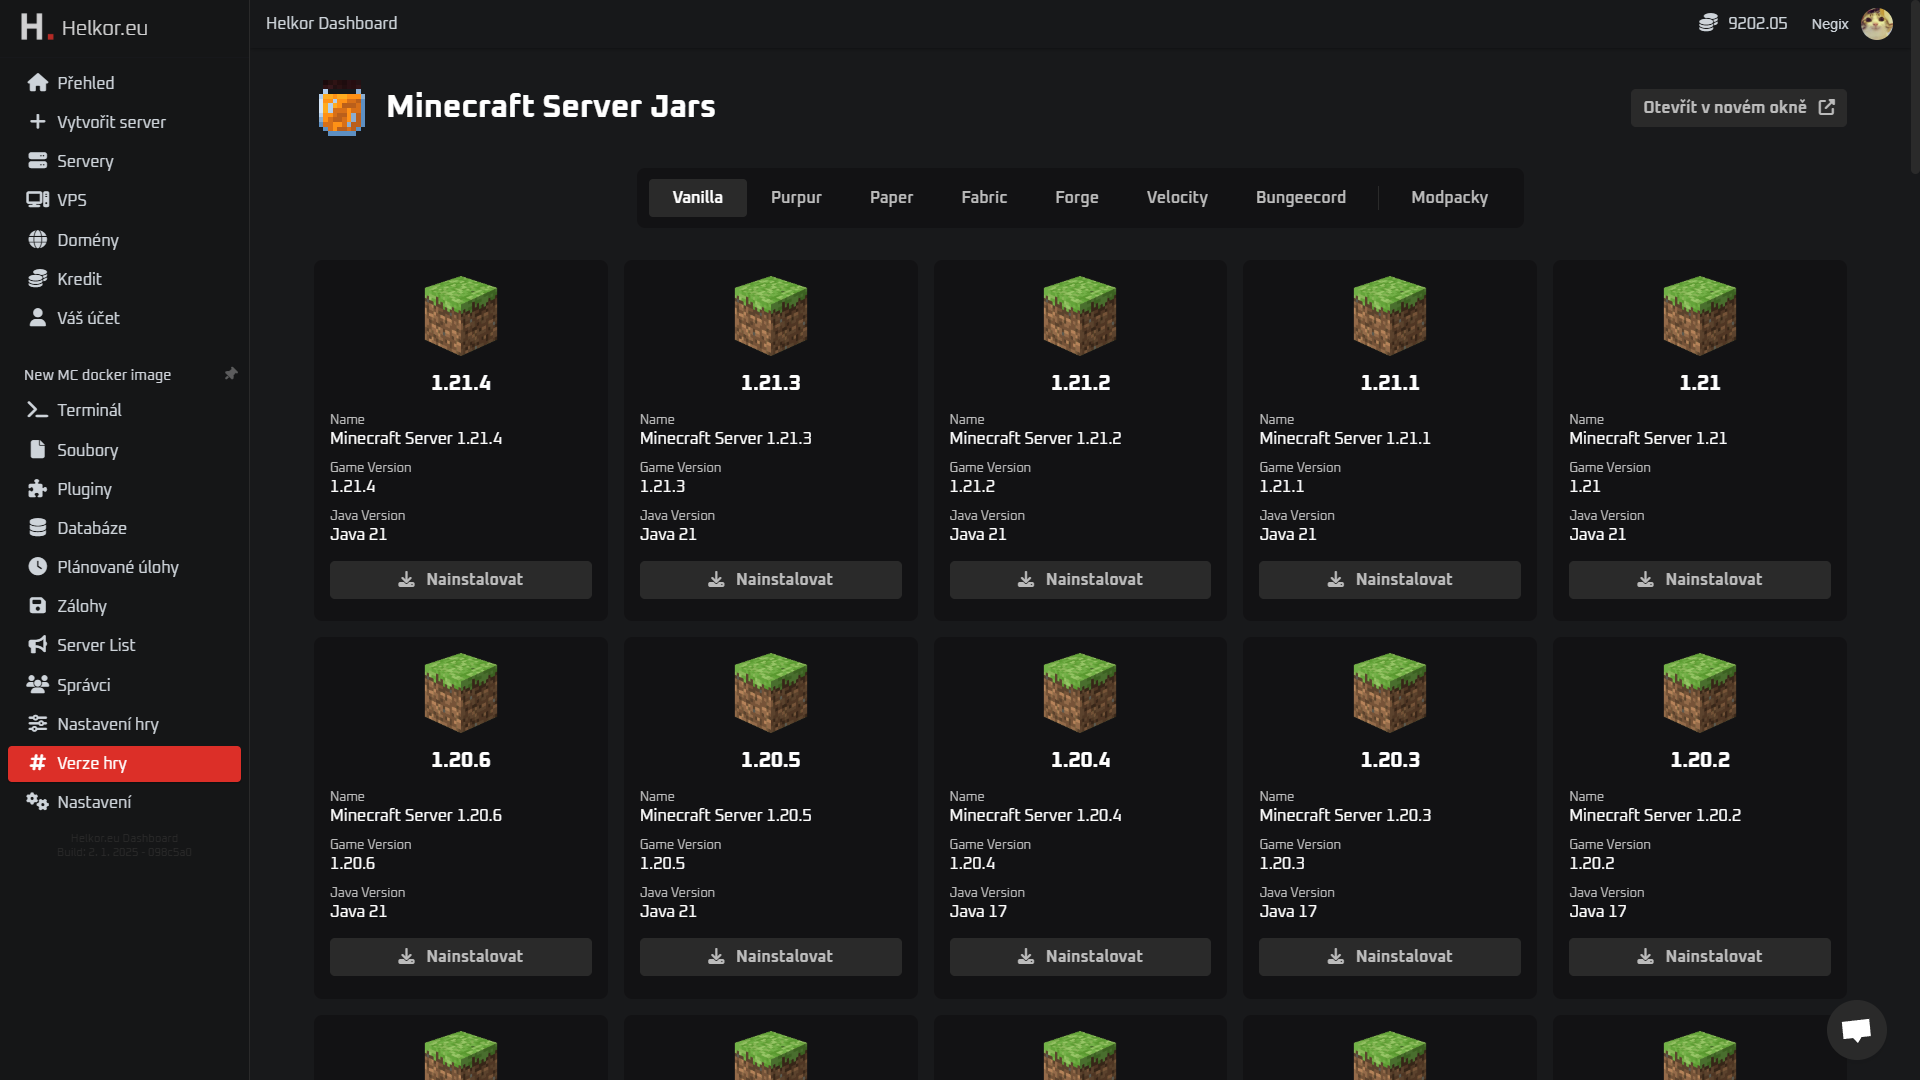Install Minecraft Server 1.21.4
The width and height of the screenshot is (1920, 1080).
tap(460, 579)
